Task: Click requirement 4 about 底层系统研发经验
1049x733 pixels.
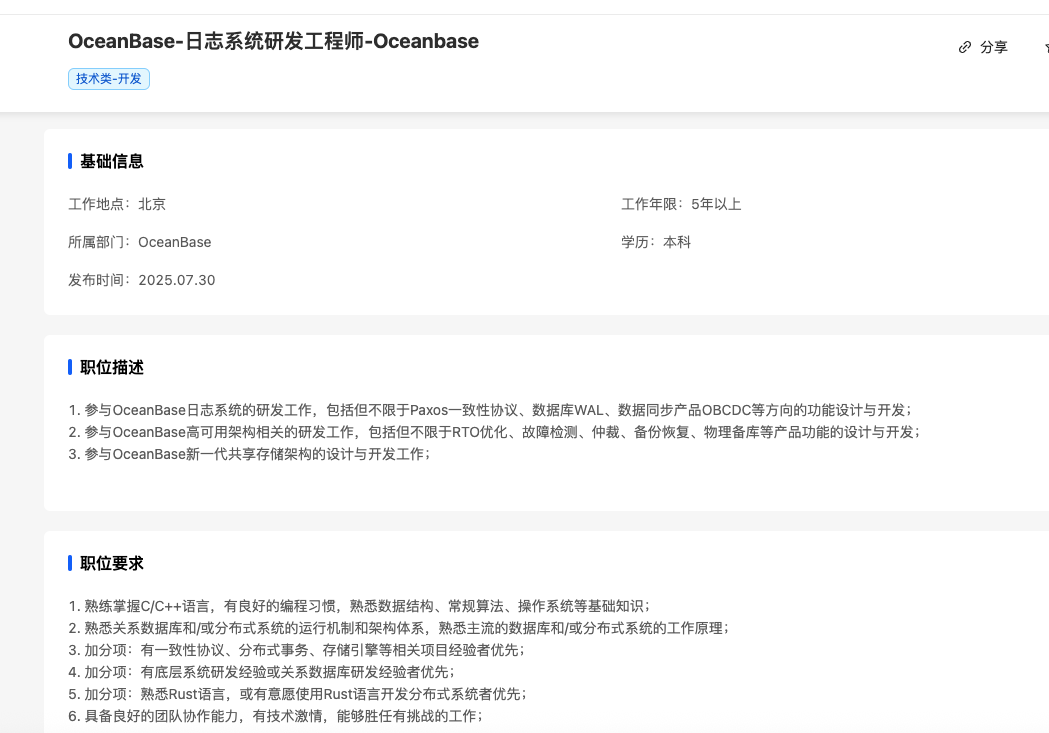Action: [262, 672]
